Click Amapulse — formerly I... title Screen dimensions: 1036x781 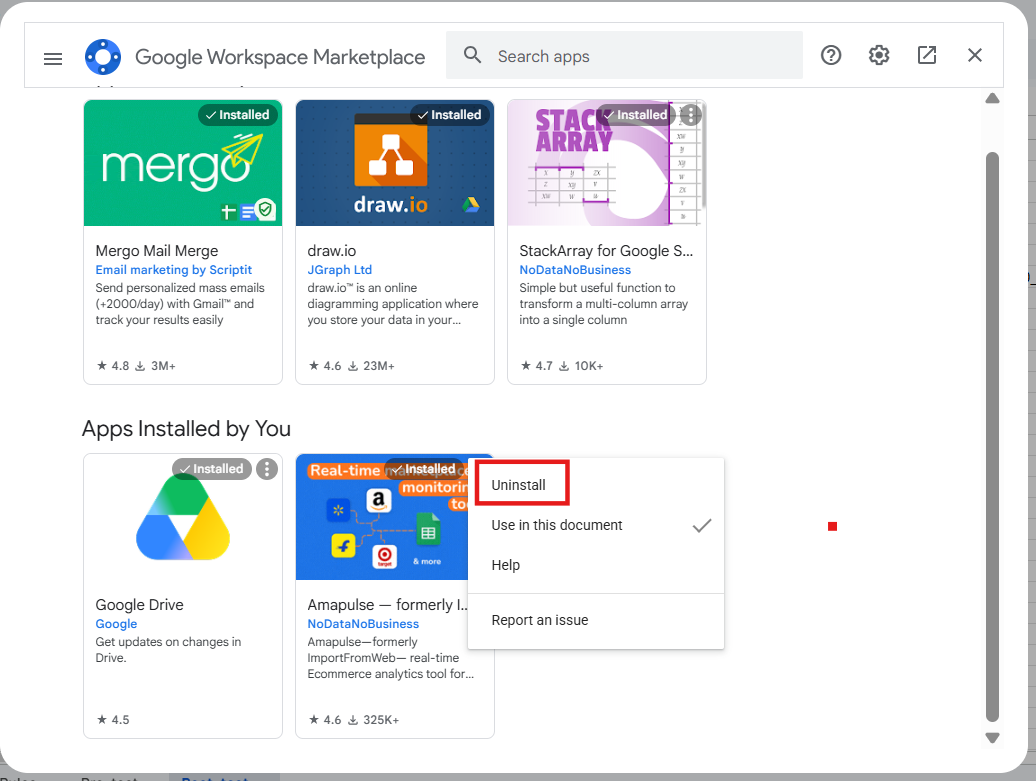click(387, 605)
